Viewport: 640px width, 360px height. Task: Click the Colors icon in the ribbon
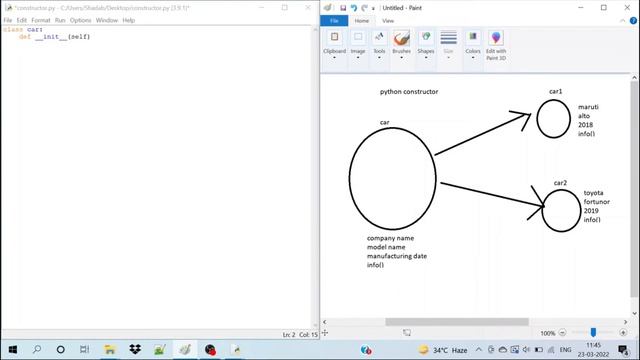pos(473,37)
